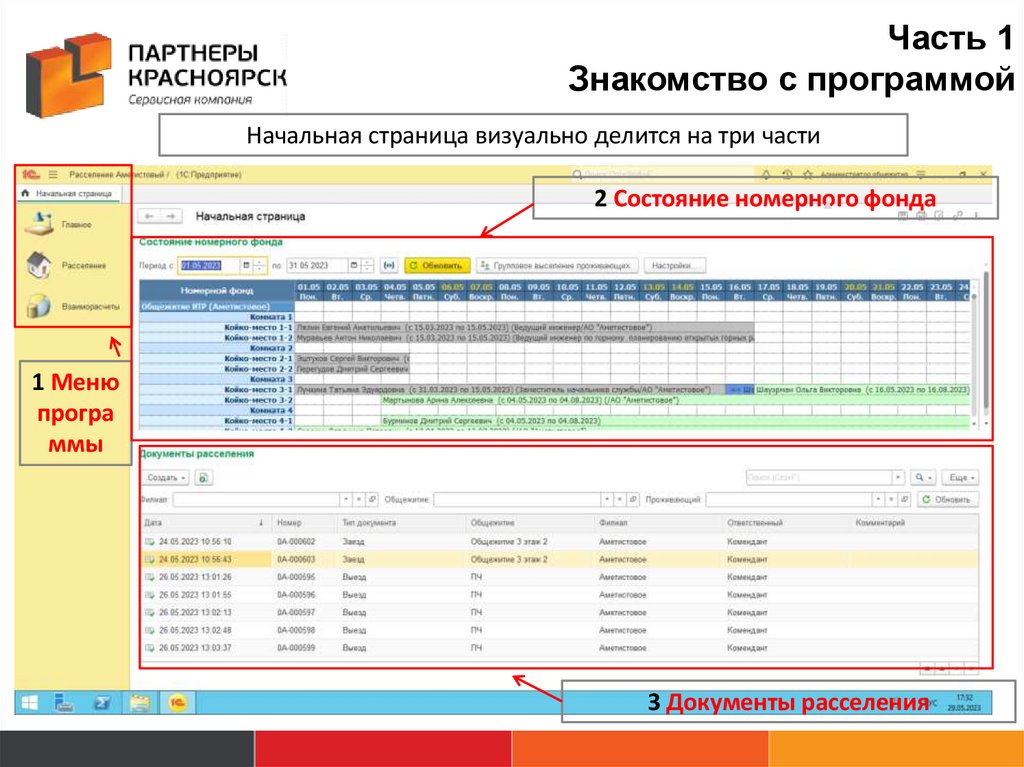Screen dimensions: 1024x767
Task: Select document row 0А-000597
Action: pyautogui.click(x=560, y=612)
